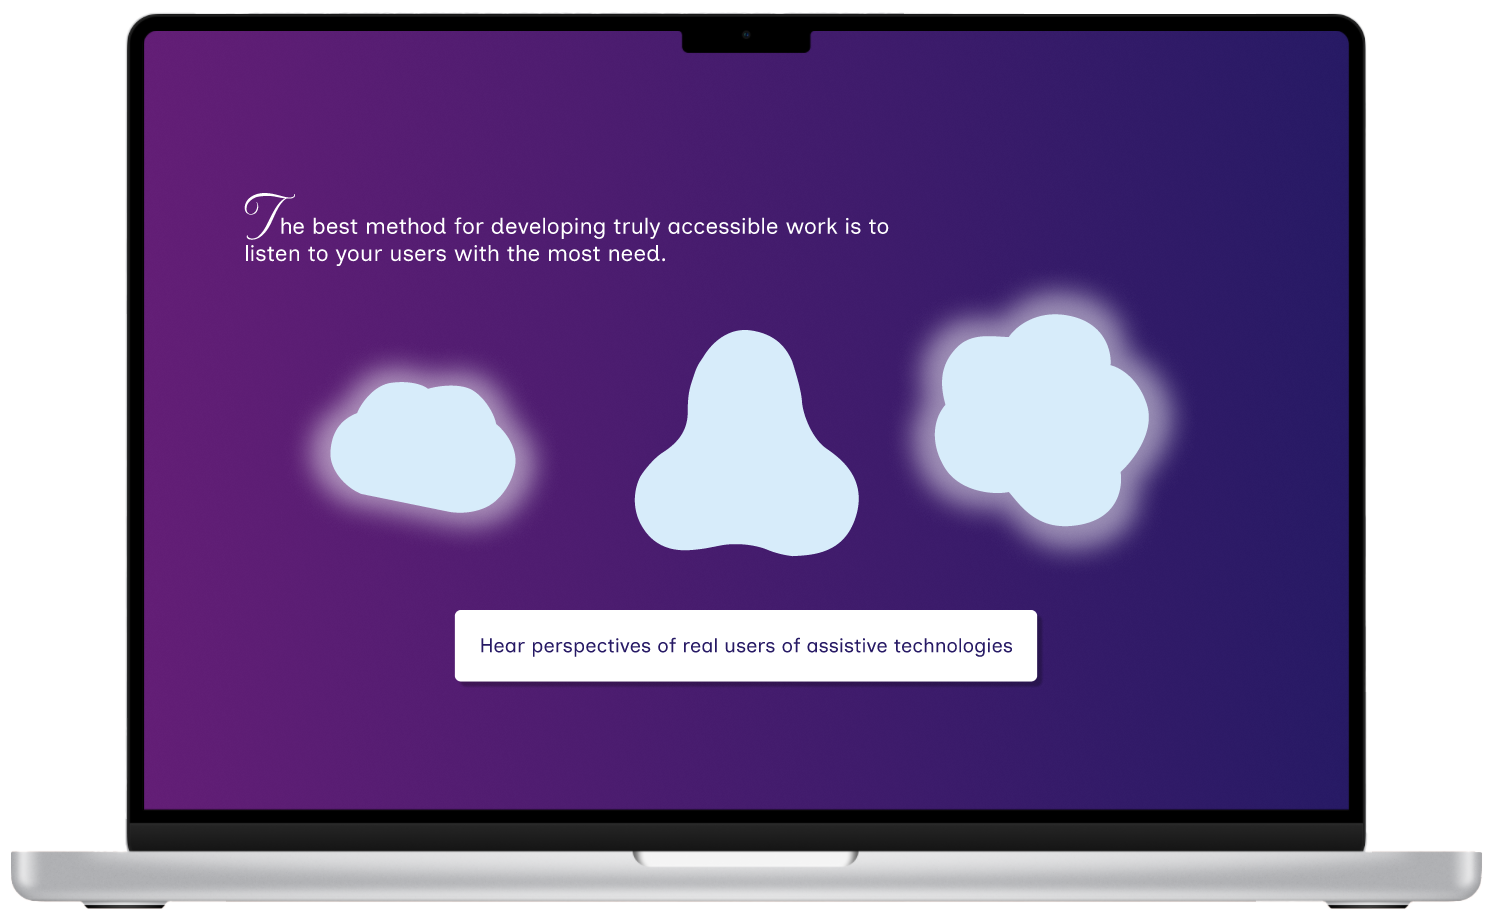The image size is (1493, 922).
Task: Click the ornate script letter T
Action: (266, 215)
